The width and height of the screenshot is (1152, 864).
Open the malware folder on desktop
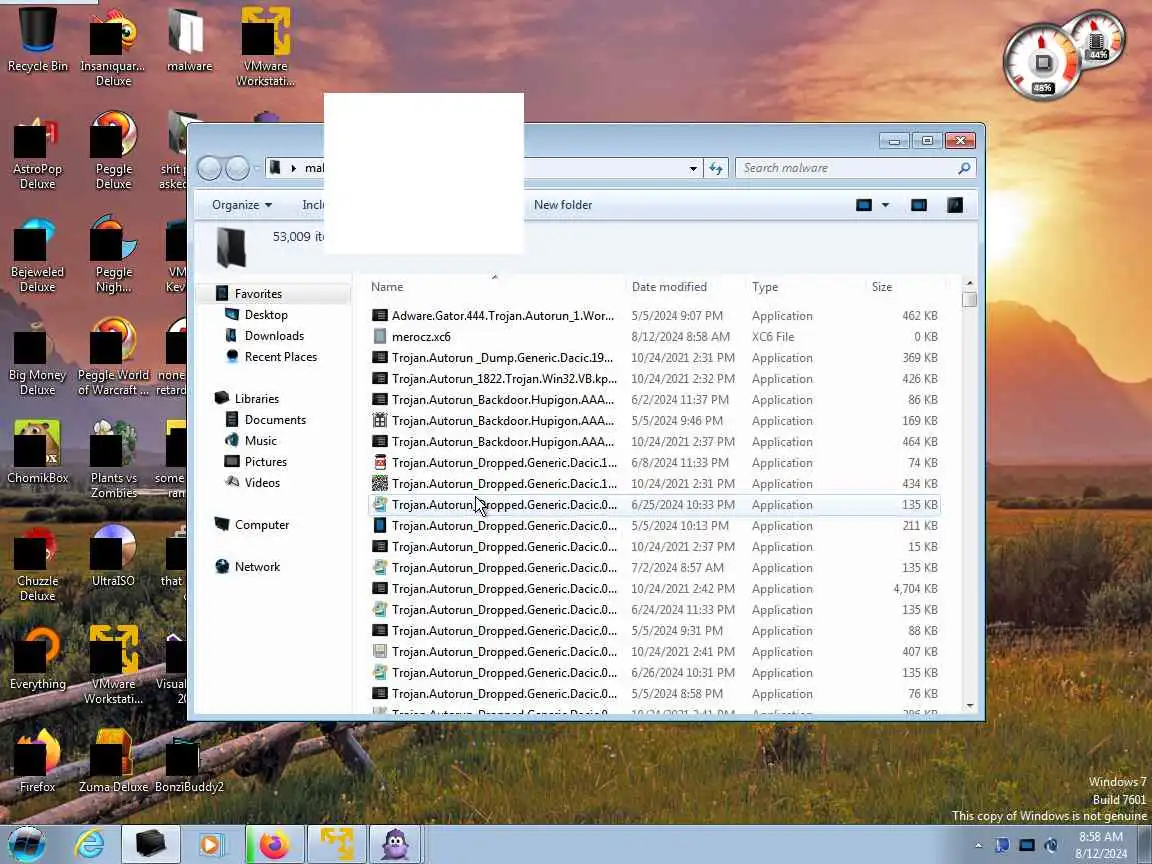click(x=189, y=40)
